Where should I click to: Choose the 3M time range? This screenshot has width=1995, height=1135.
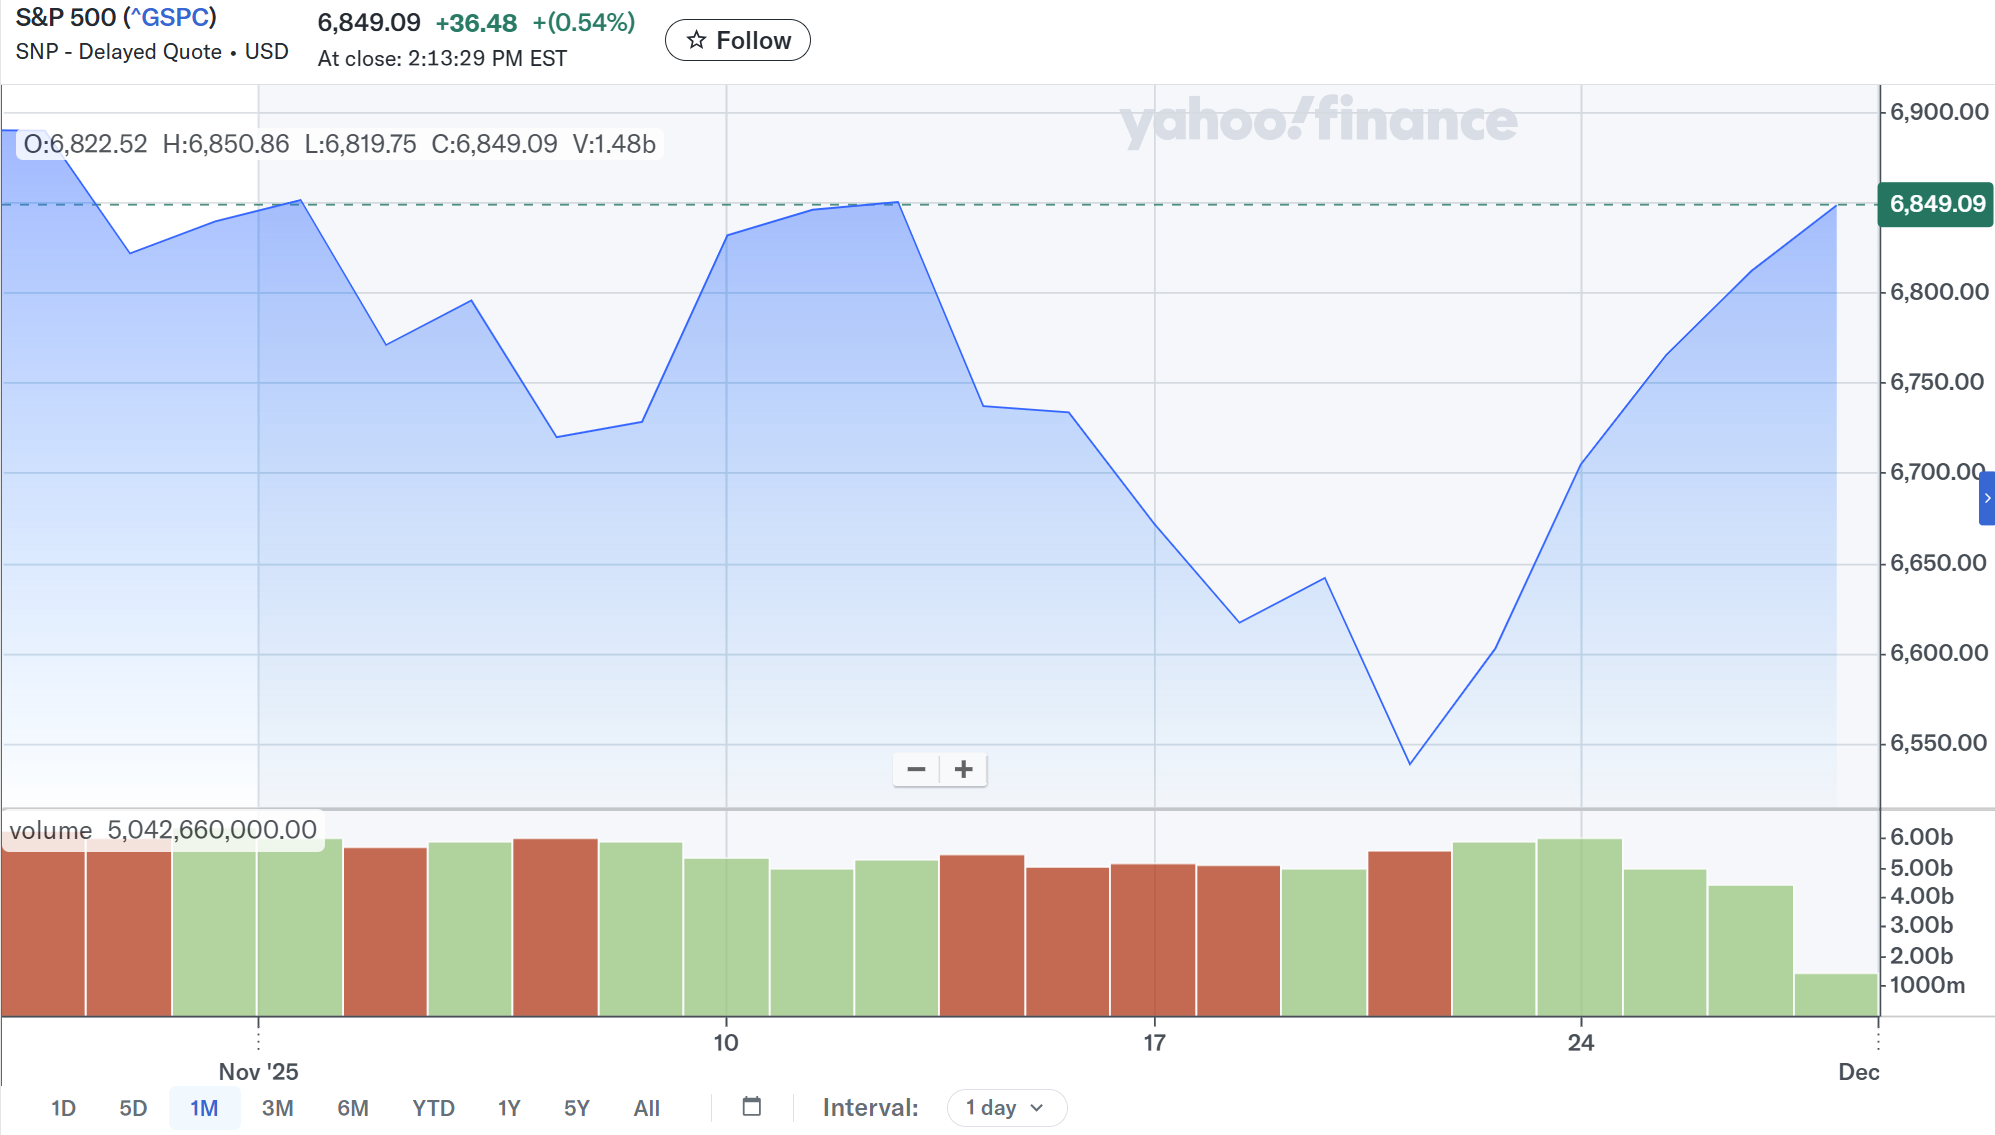point(277,1108)
